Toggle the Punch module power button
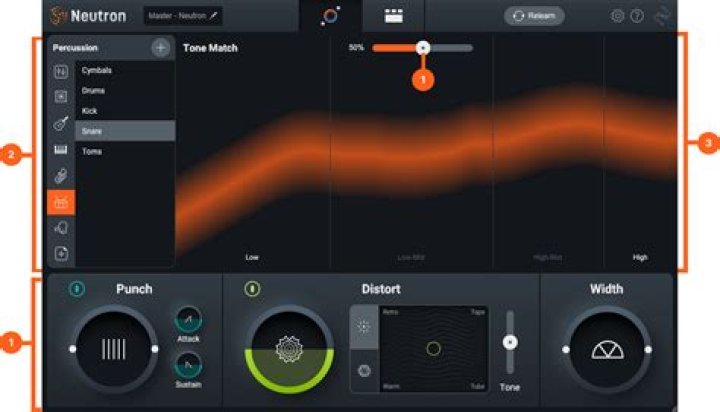 pos(76,289)
